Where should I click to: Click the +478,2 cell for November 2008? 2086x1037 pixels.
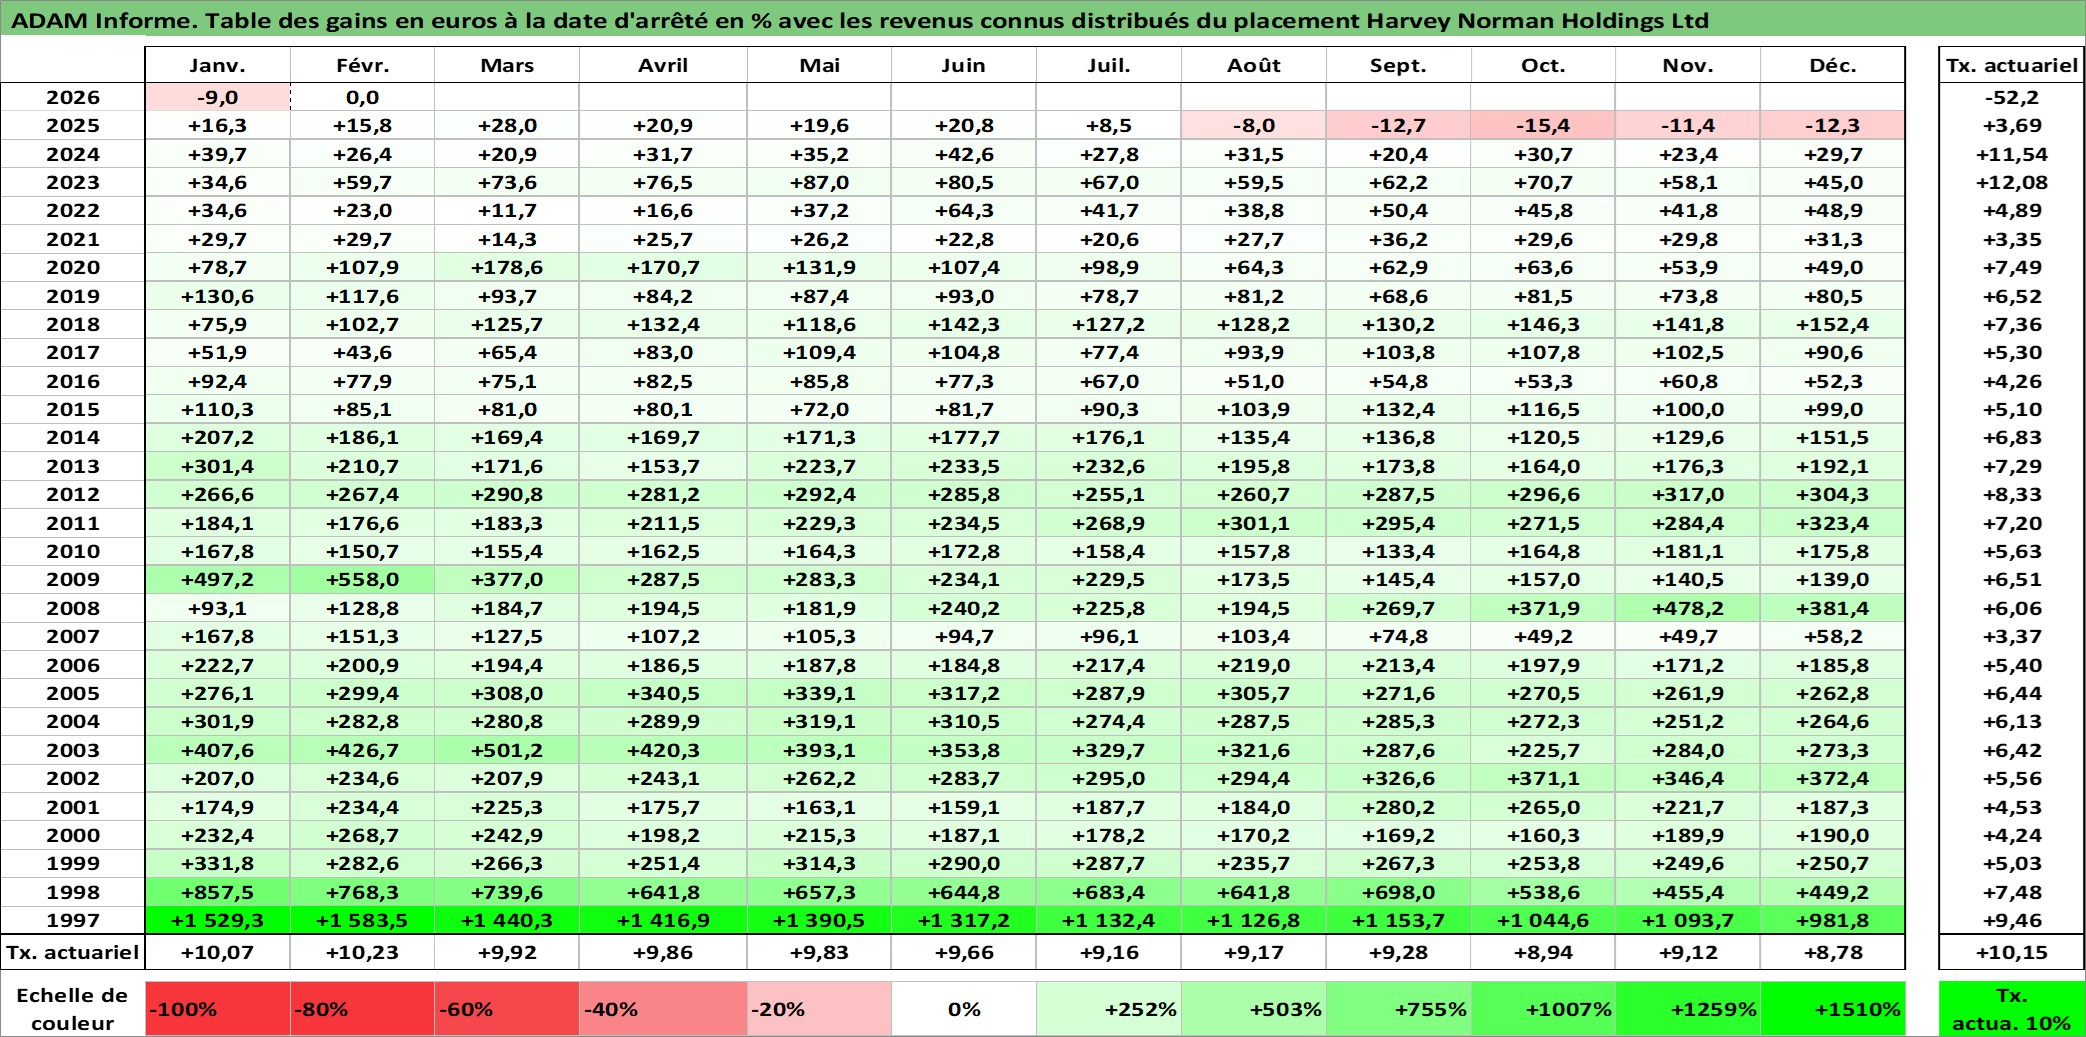tap(1687, 608)
